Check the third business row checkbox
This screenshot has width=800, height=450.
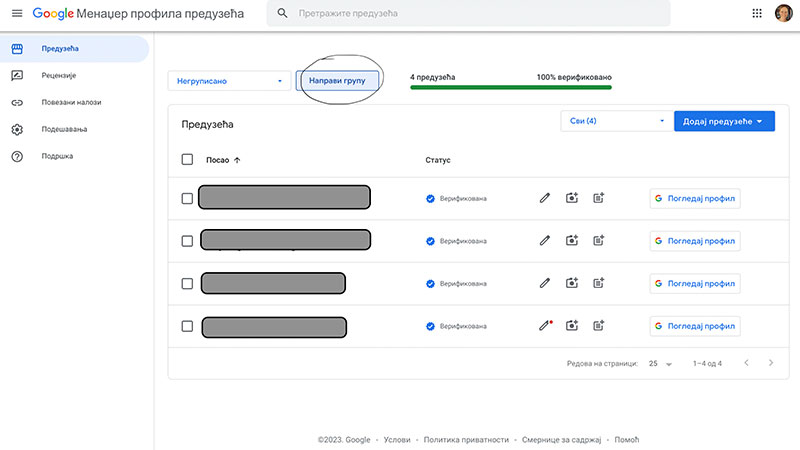click(187, 284)
